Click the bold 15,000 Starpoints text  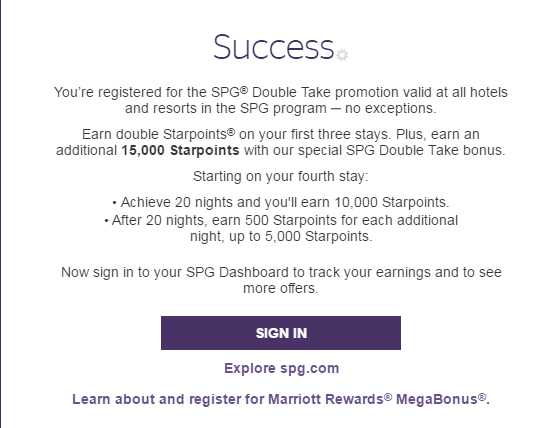coord(180,150)
